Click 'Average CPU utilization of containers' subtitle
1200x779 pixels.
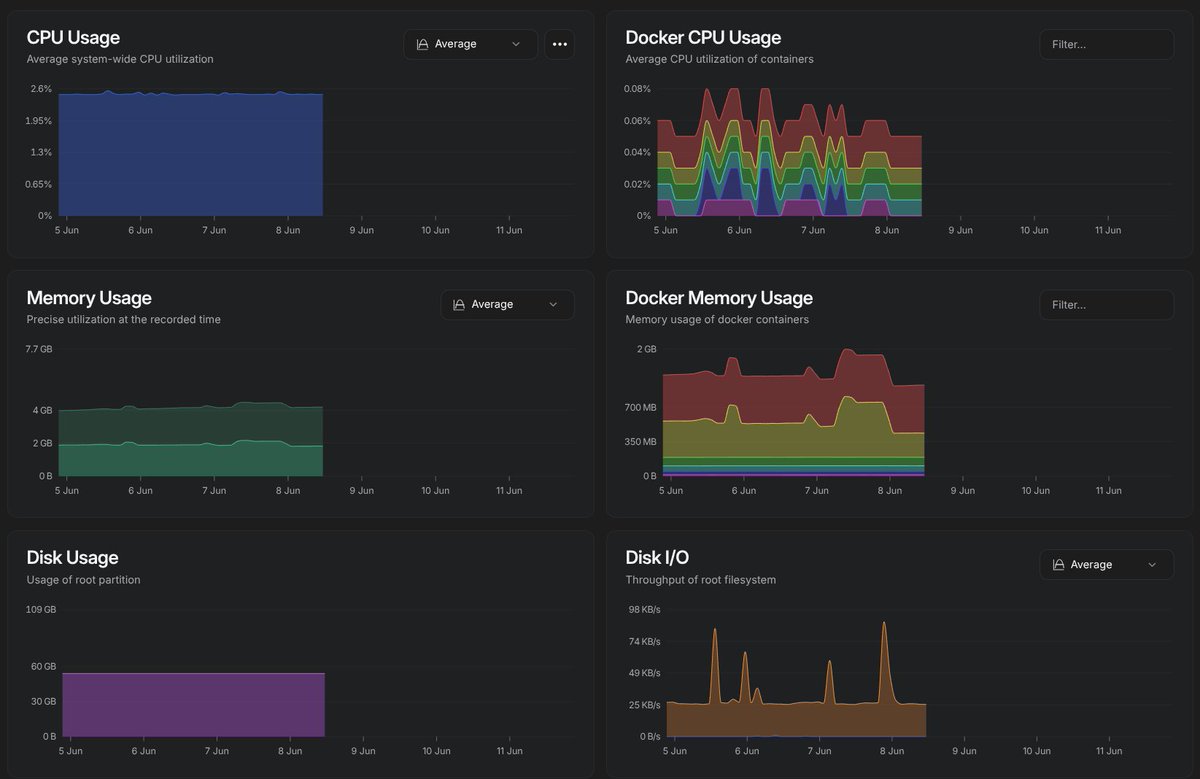[719, 59]
